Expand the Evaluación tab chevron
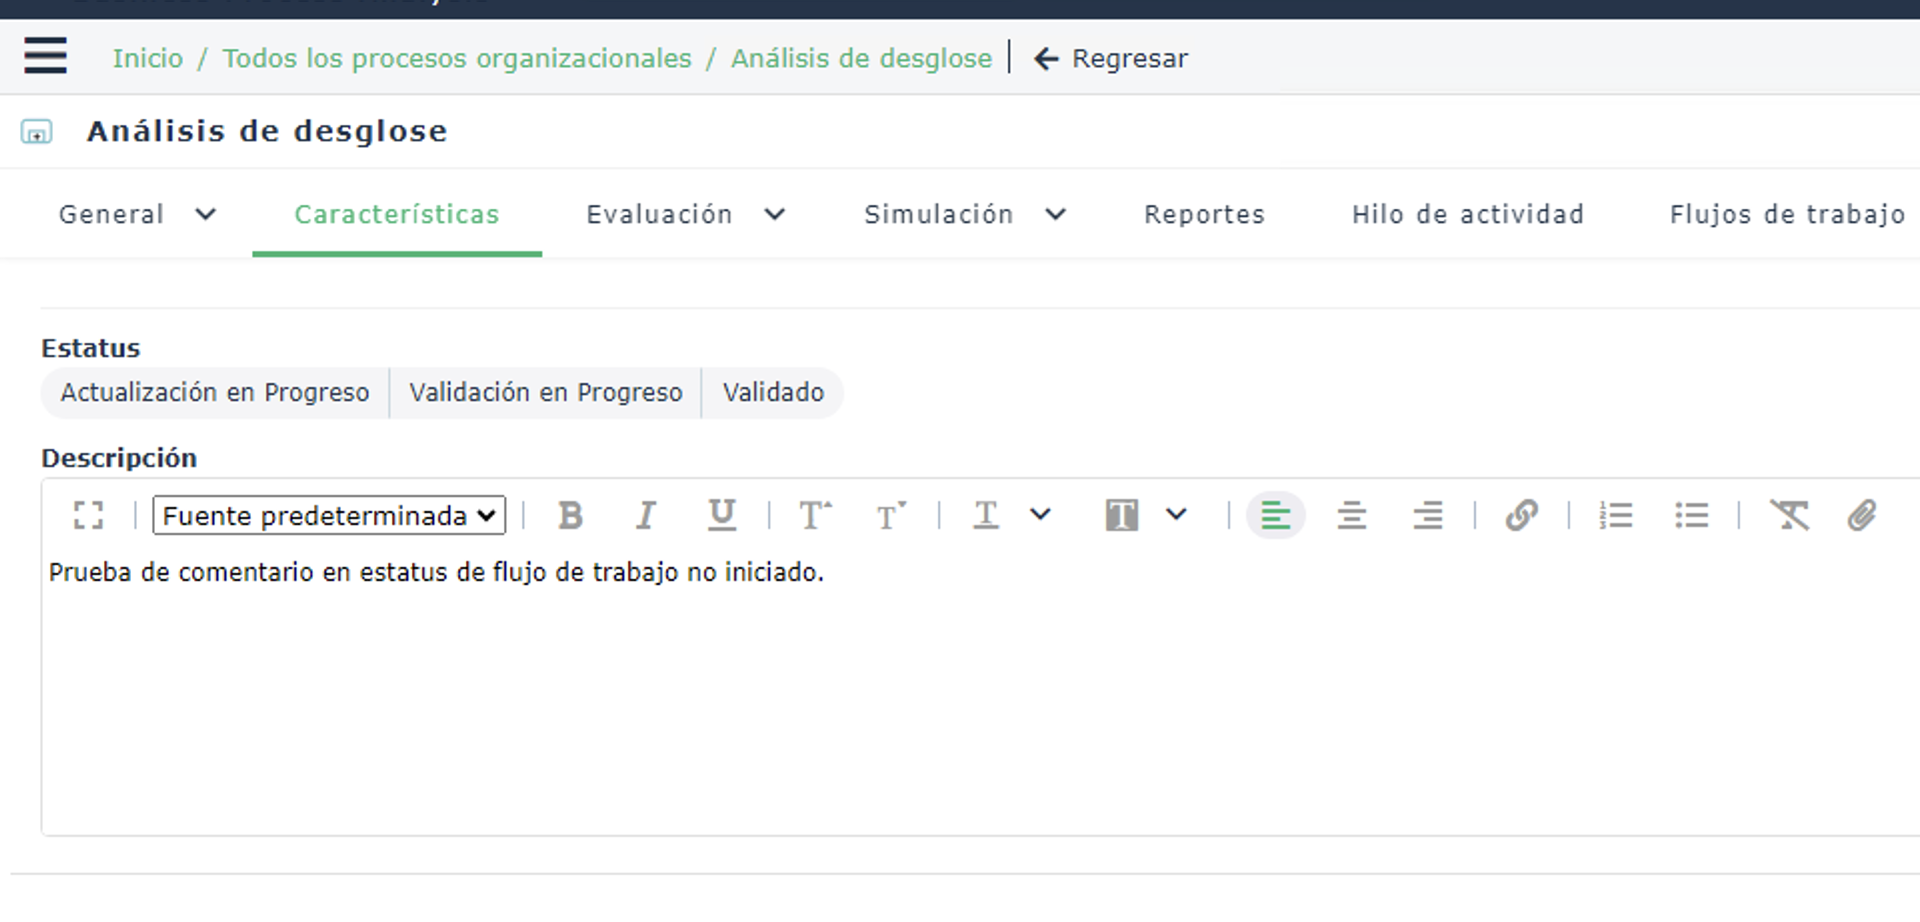1920x922 pixels. 775,214
